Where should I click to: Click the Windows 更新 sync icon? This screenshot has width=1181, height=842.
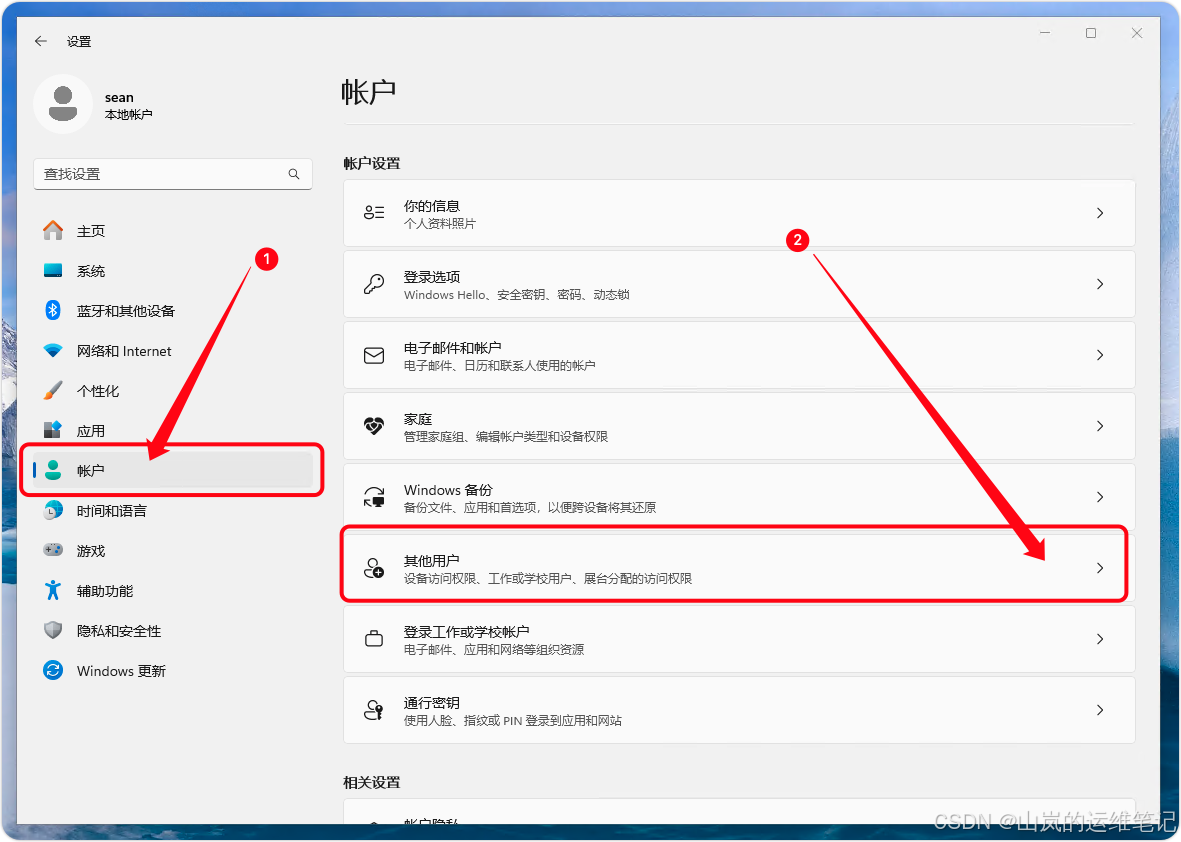coord(53,670)
